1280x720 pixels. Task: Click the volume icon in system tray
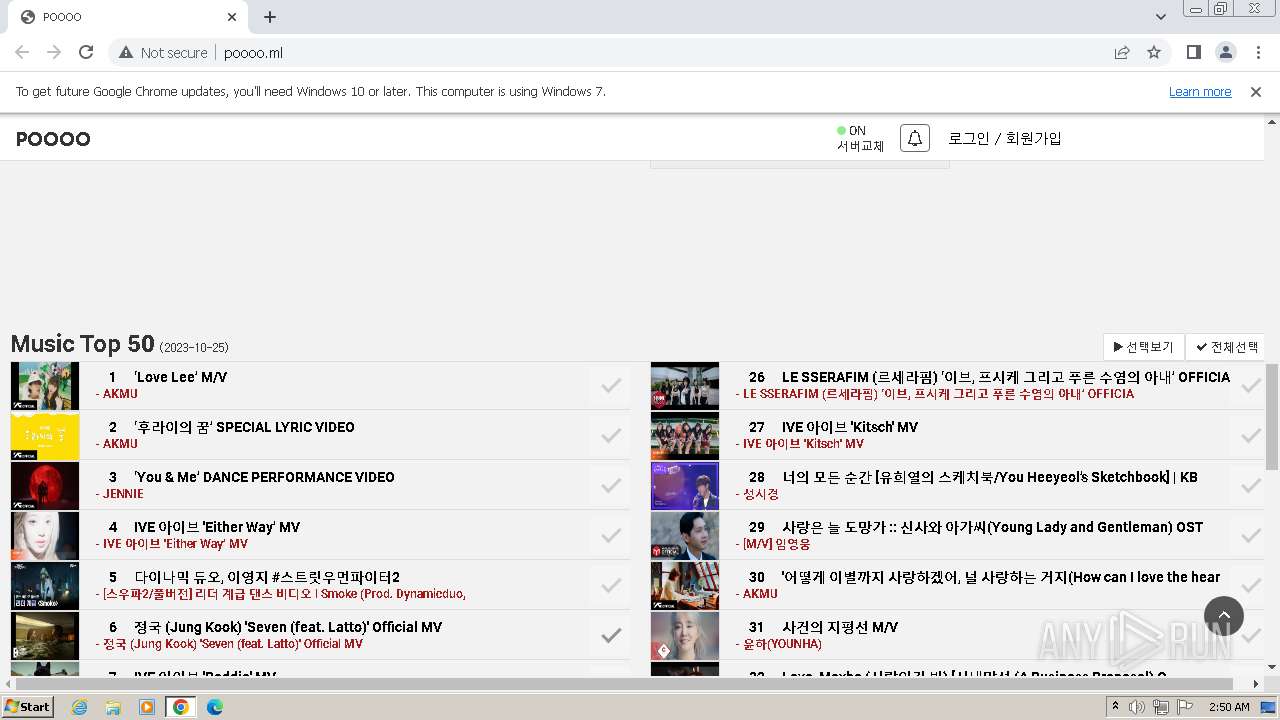(x=1137, y=707)
